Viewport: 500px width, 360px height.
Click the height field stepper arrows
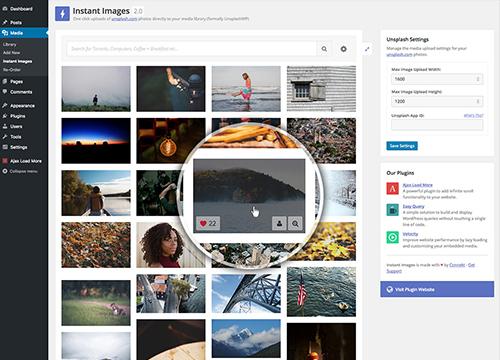478,101
